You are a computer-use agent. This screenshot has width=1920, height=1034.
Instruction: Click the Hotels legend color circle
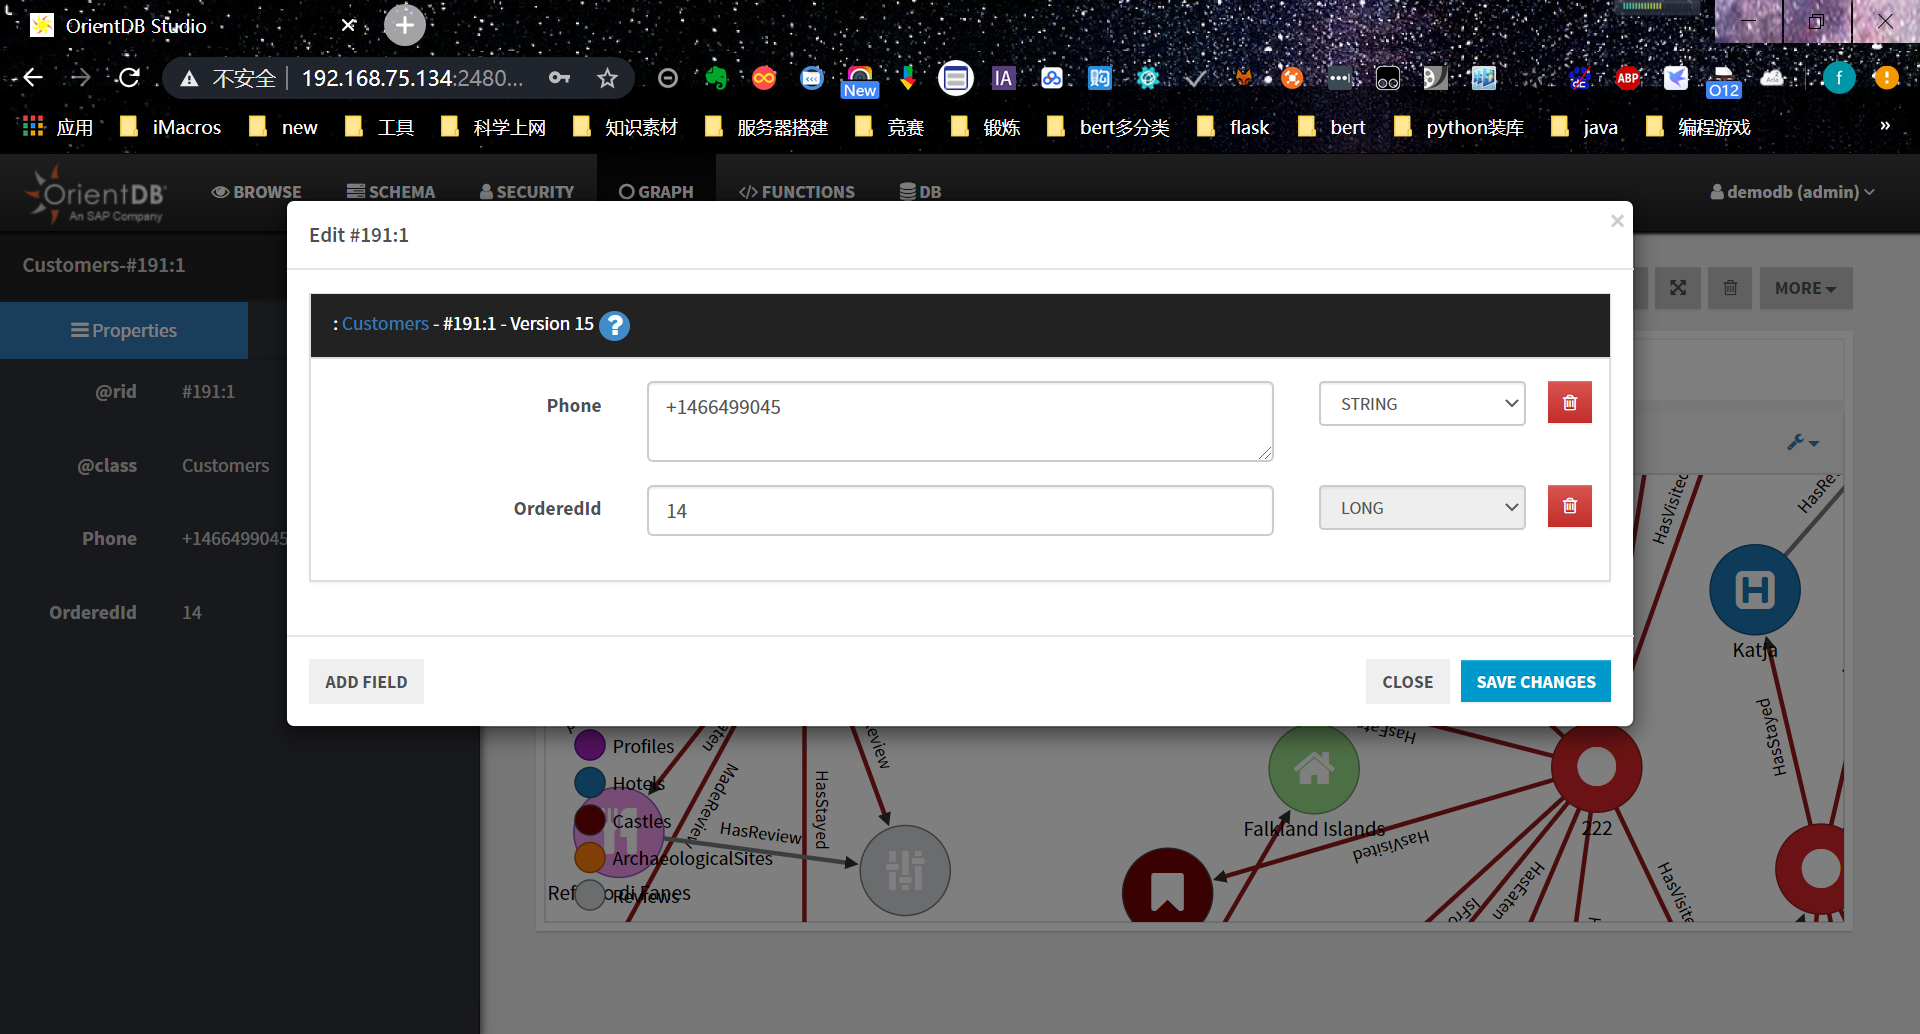point(590,782)
